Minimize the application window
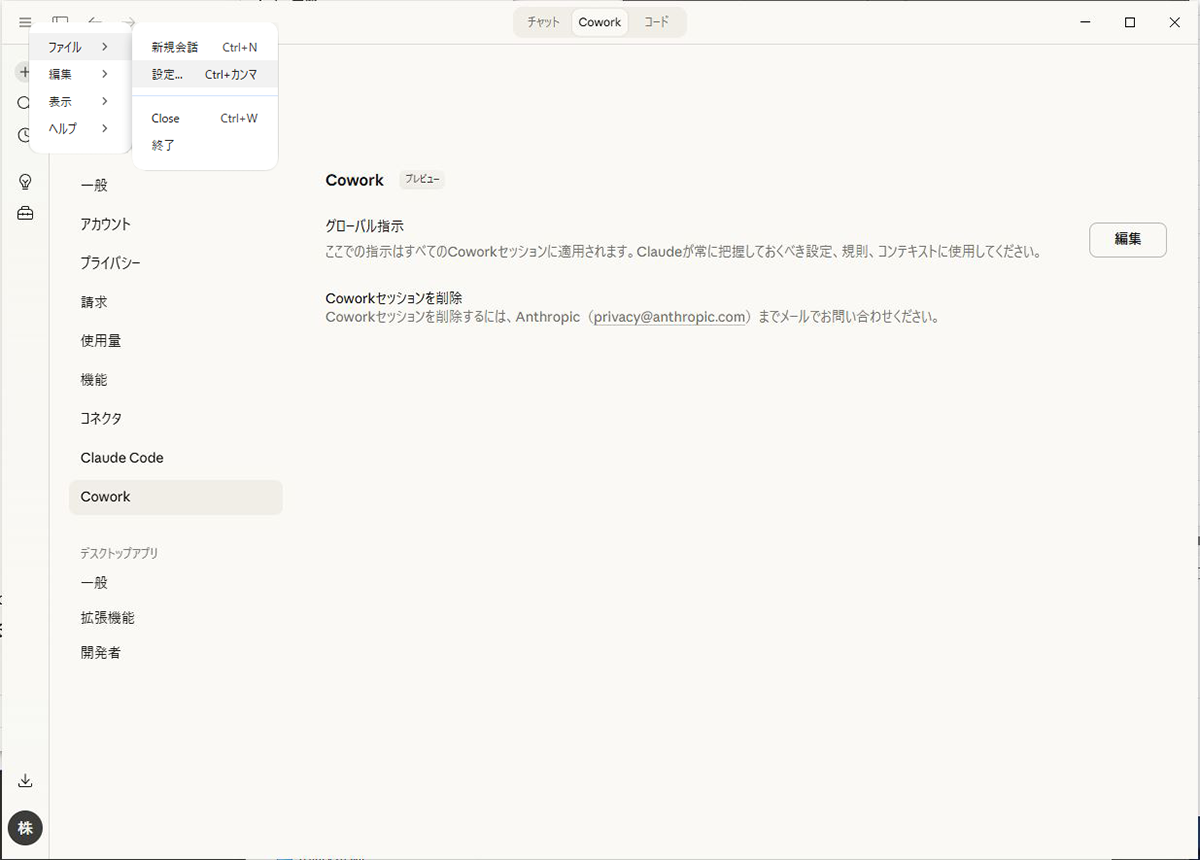This screenshot has height=860, width=1200. (x=1085, y=22)
